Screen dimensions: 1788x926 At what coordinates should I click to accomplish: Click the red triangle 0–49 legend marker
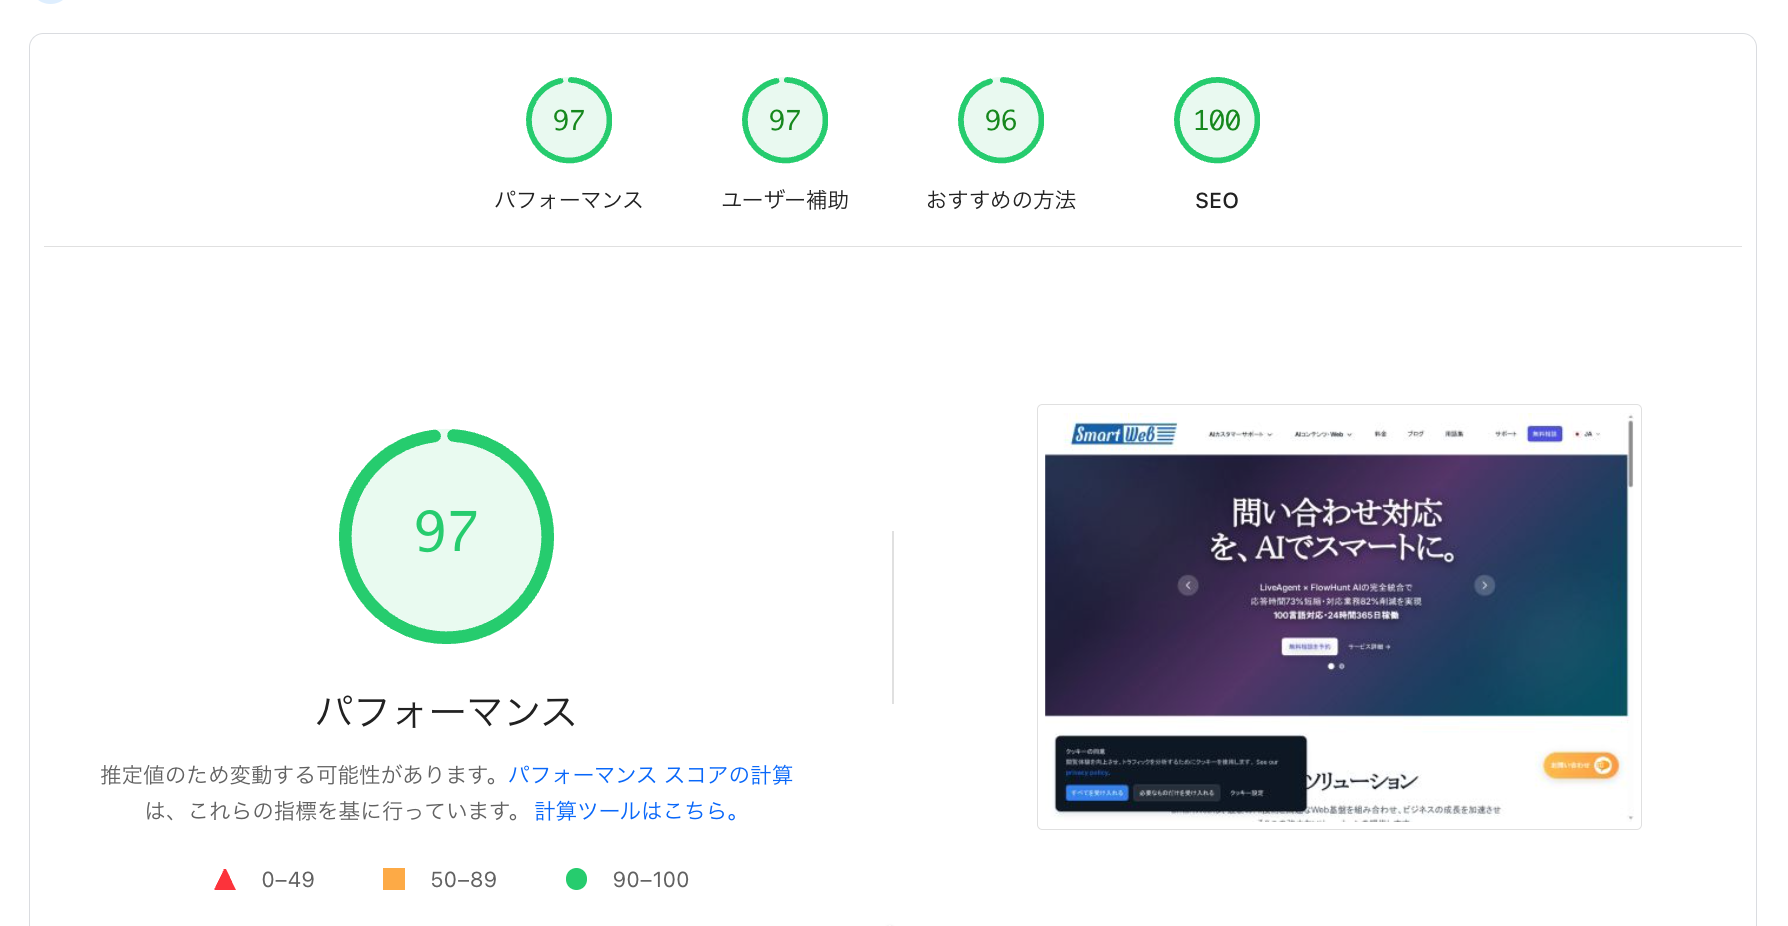tap(226, 879)
